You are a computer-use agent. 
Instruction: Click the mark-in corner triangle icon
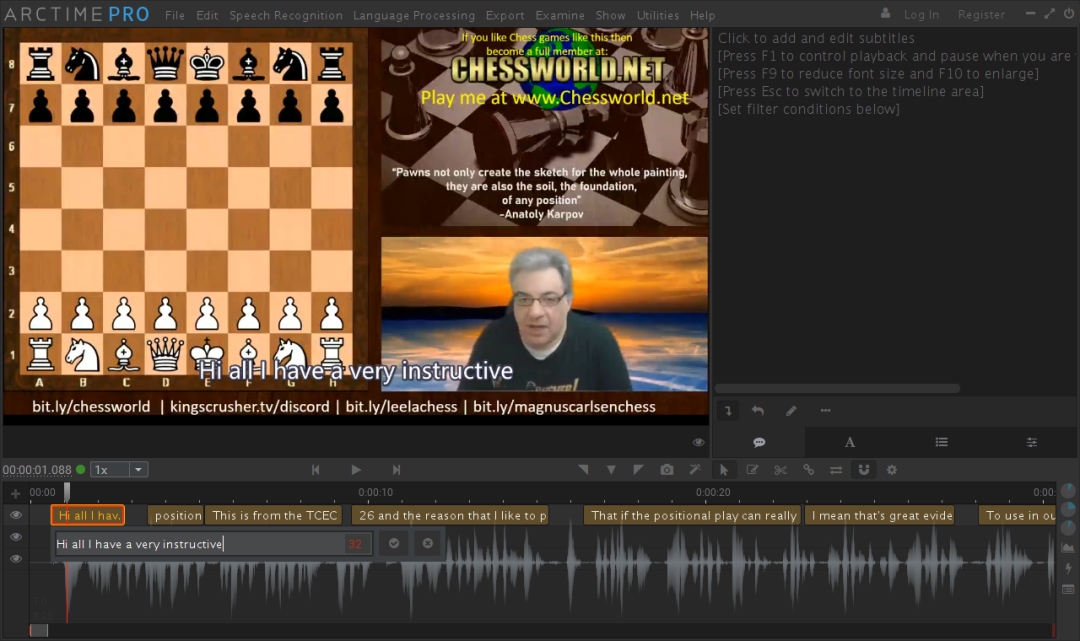pyautogui.click(x=583, y=470)
